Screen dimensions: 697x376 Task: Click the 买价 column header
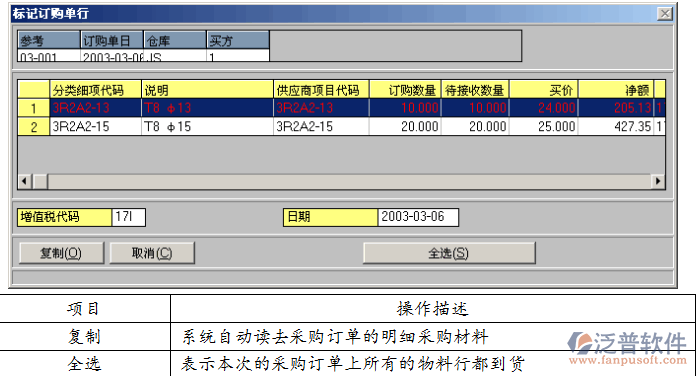544,90
